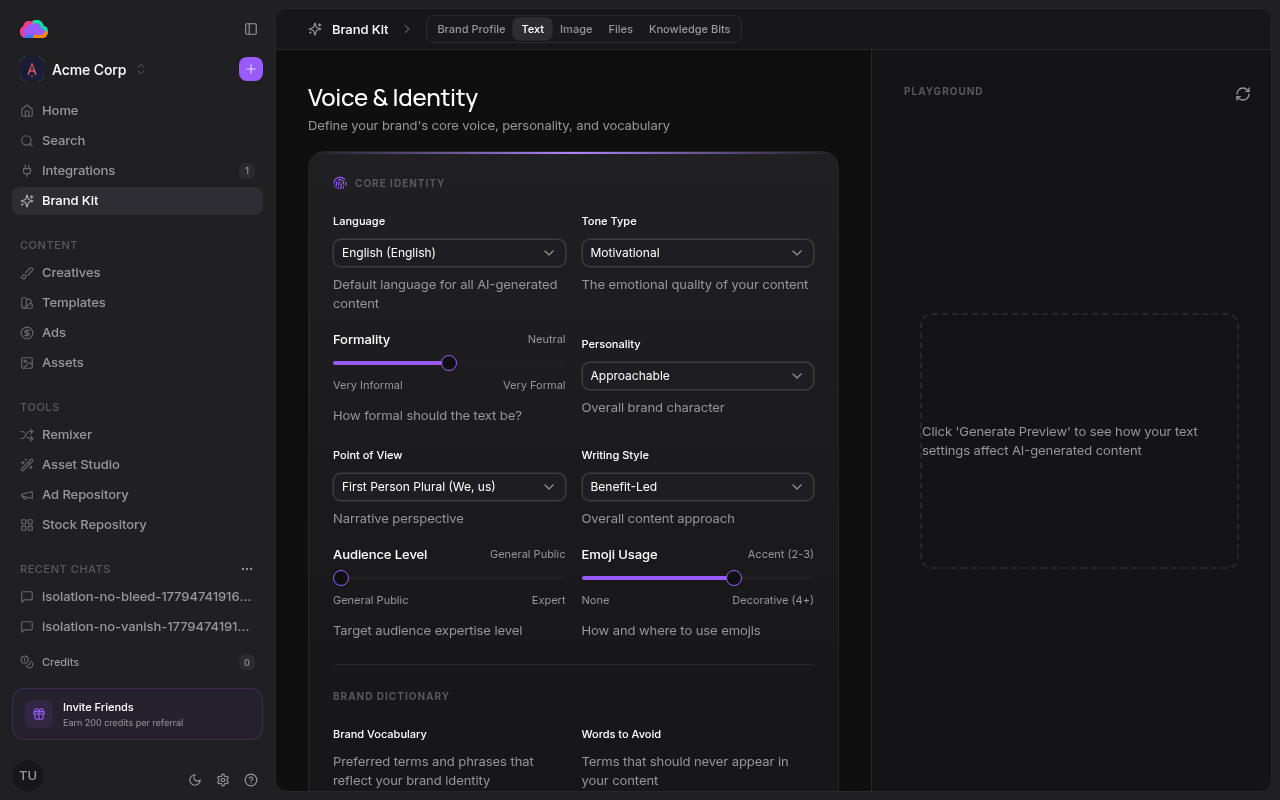Open Recent Chats more options dots
This screenshot has width=1280, height=800.
pyautogui.click(x=247, y=569)
